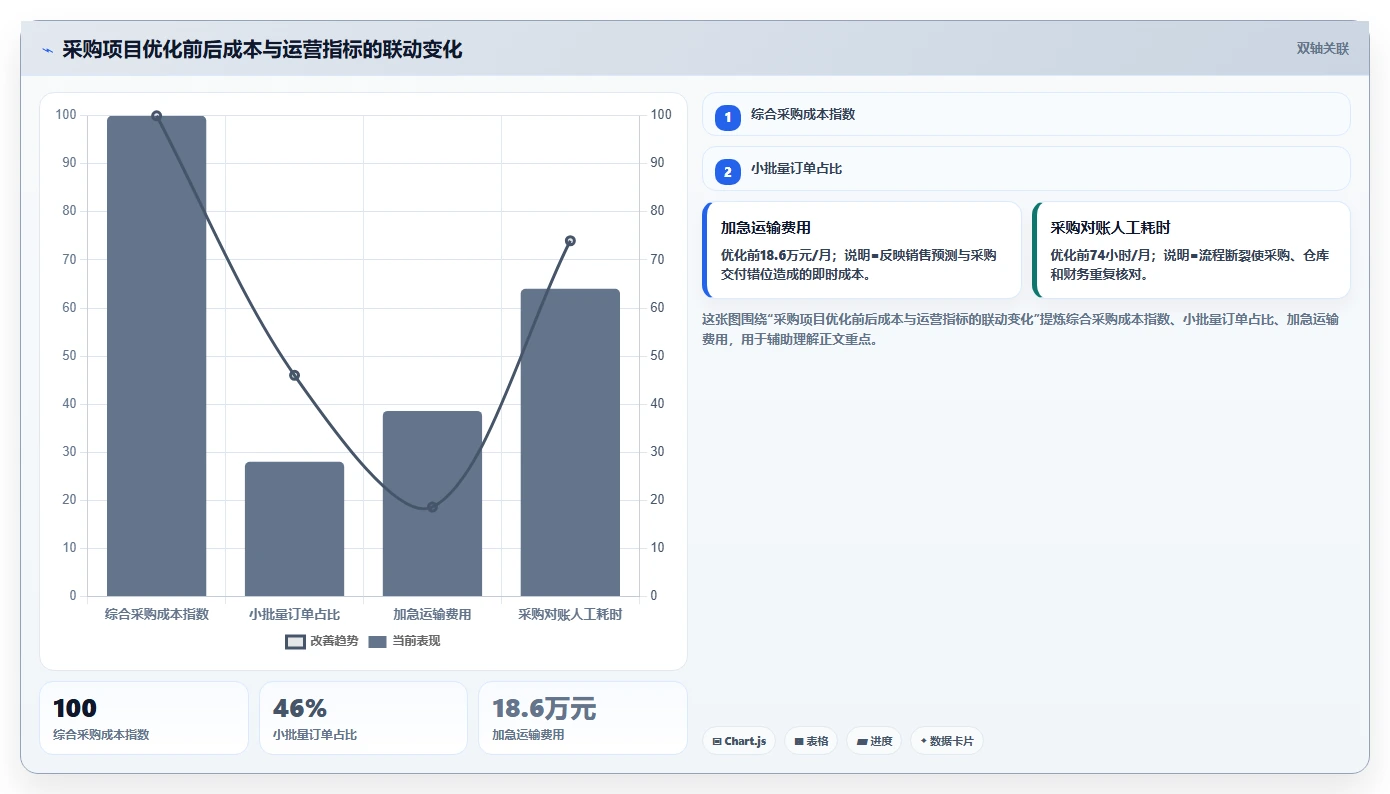Toggle the 当前表现 legend entry
The image size is (1390, 794).
coord(404,641)
